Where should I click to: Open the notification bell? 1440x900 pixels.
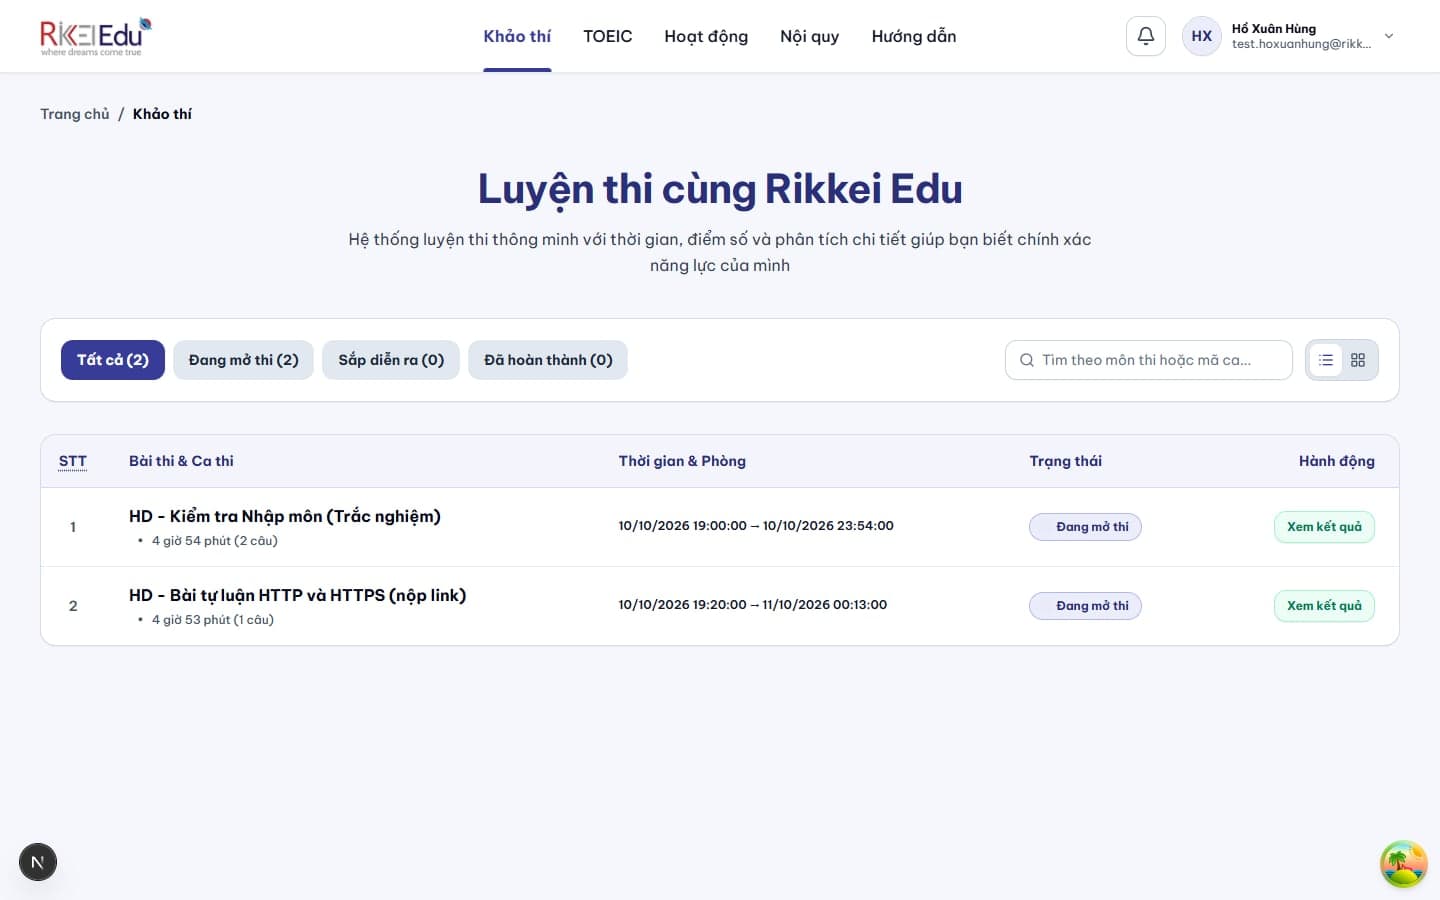(x=1146, y=36)
